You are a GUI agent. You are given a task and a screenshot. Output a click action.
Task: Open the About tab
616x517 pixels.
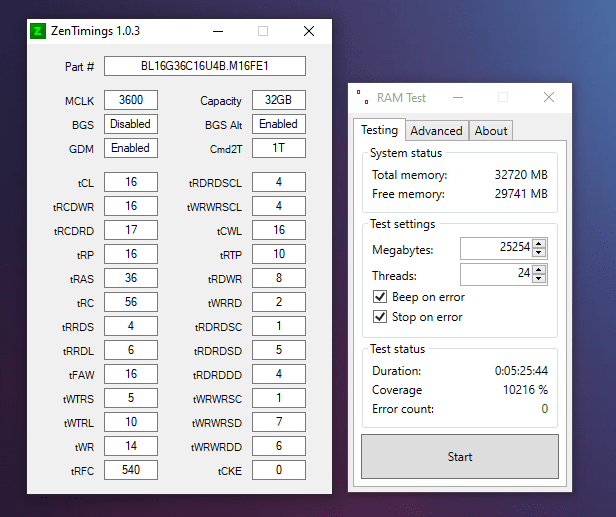coord(491,131)
